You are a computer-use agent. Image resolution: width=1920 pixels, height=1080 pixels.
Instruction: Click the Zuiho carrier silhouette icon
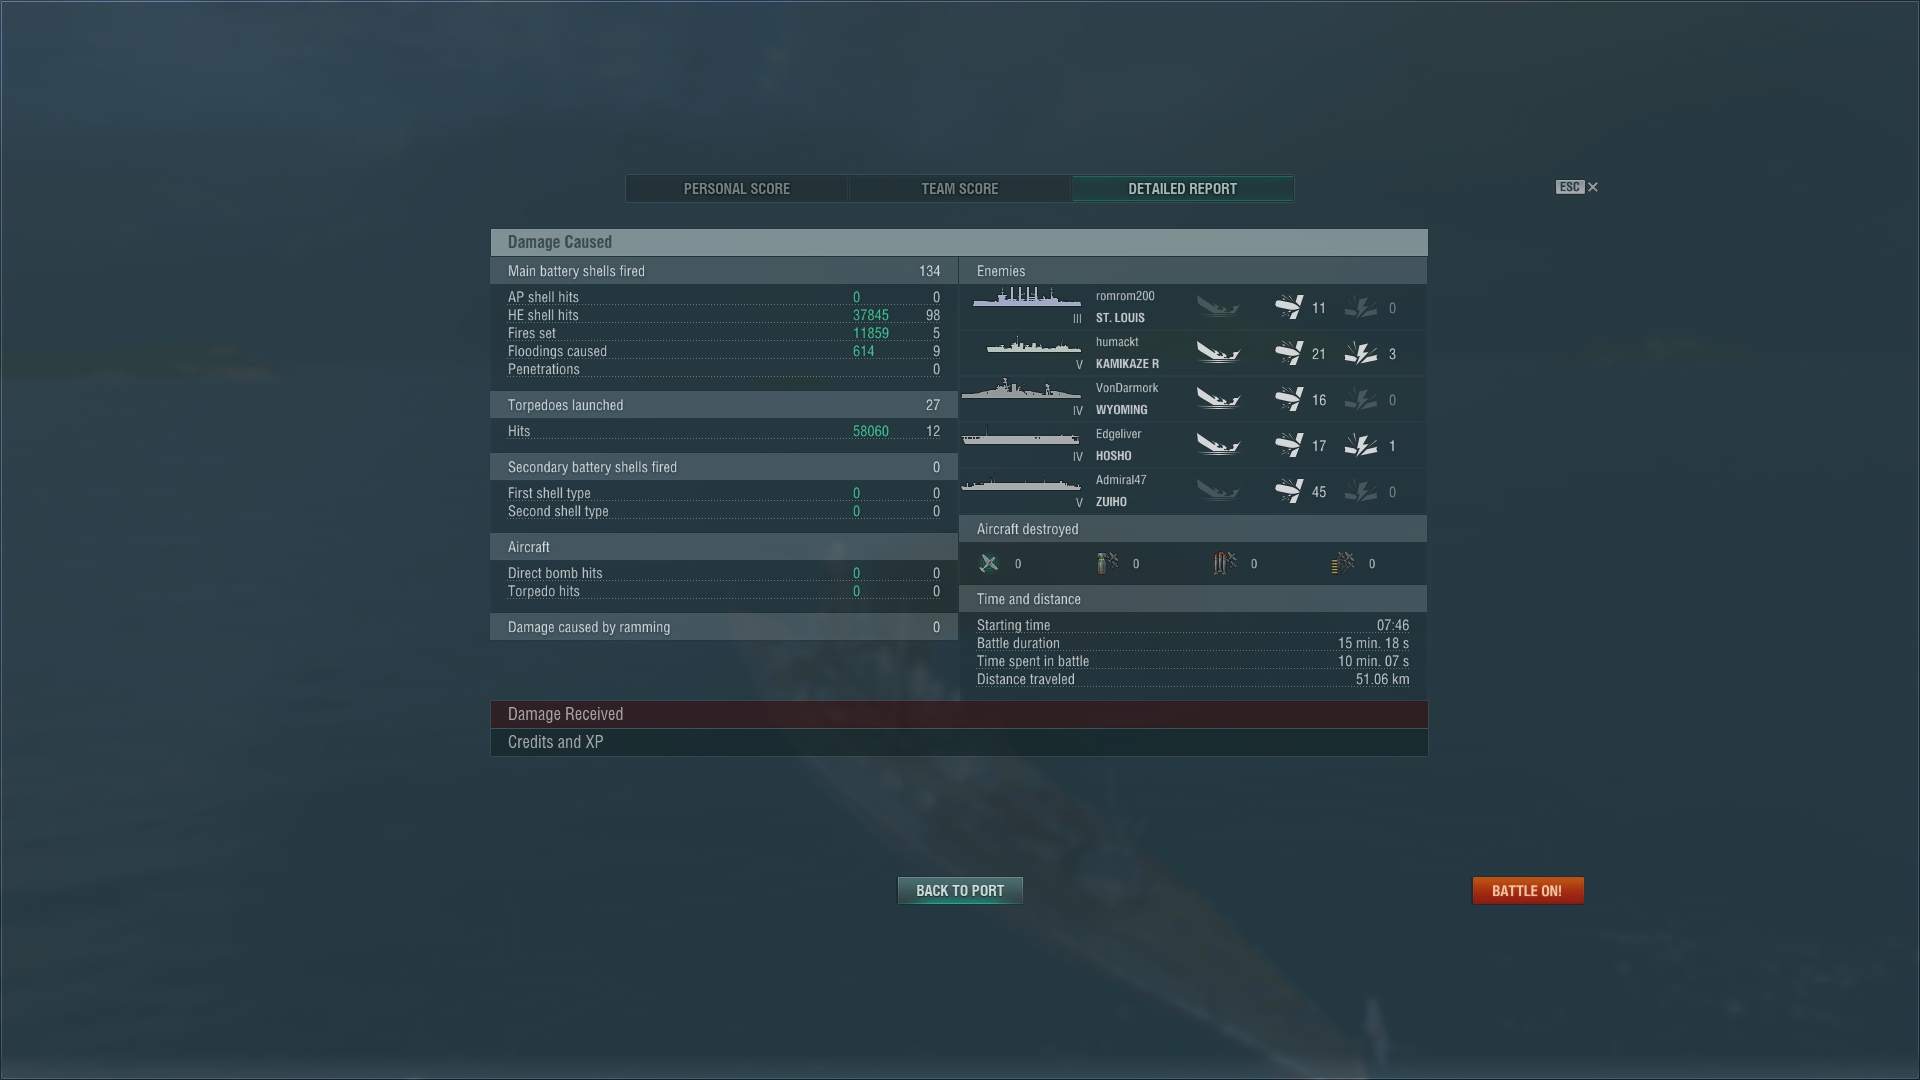tap(1021, 485)
